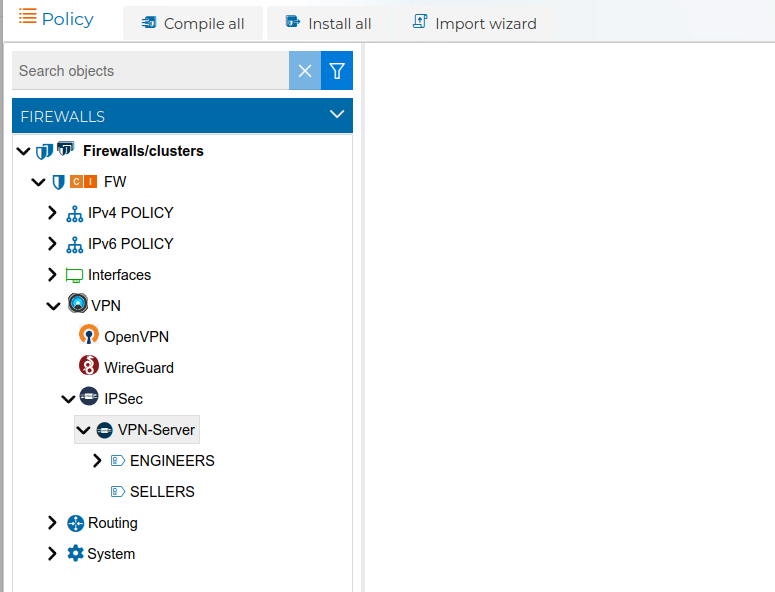Click the Install all button
775x592 pixels.
click(328, 23)
